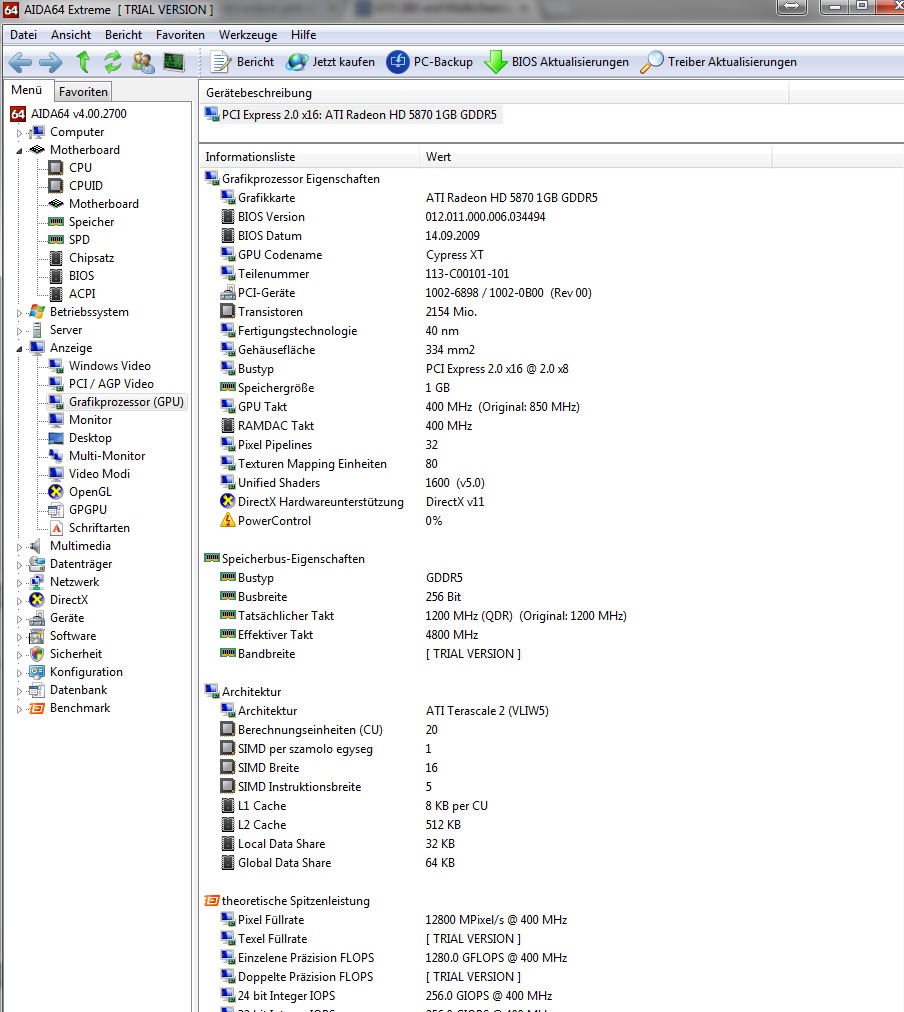Click the Speicherbus-Eigenschaften section icon

pyautogui.click(x=212, y=558)
